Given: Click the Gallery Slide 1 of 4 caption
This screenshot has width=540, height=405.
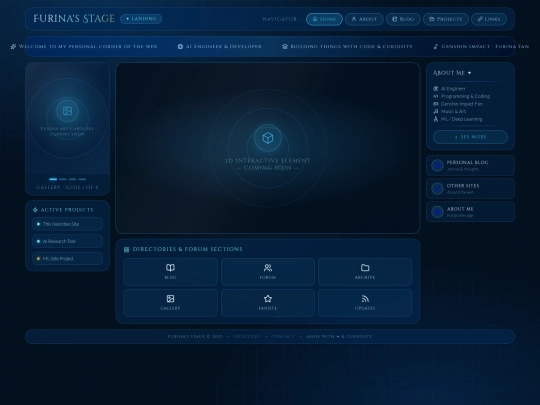Looking at the screenshot, I should pos(67,187).
